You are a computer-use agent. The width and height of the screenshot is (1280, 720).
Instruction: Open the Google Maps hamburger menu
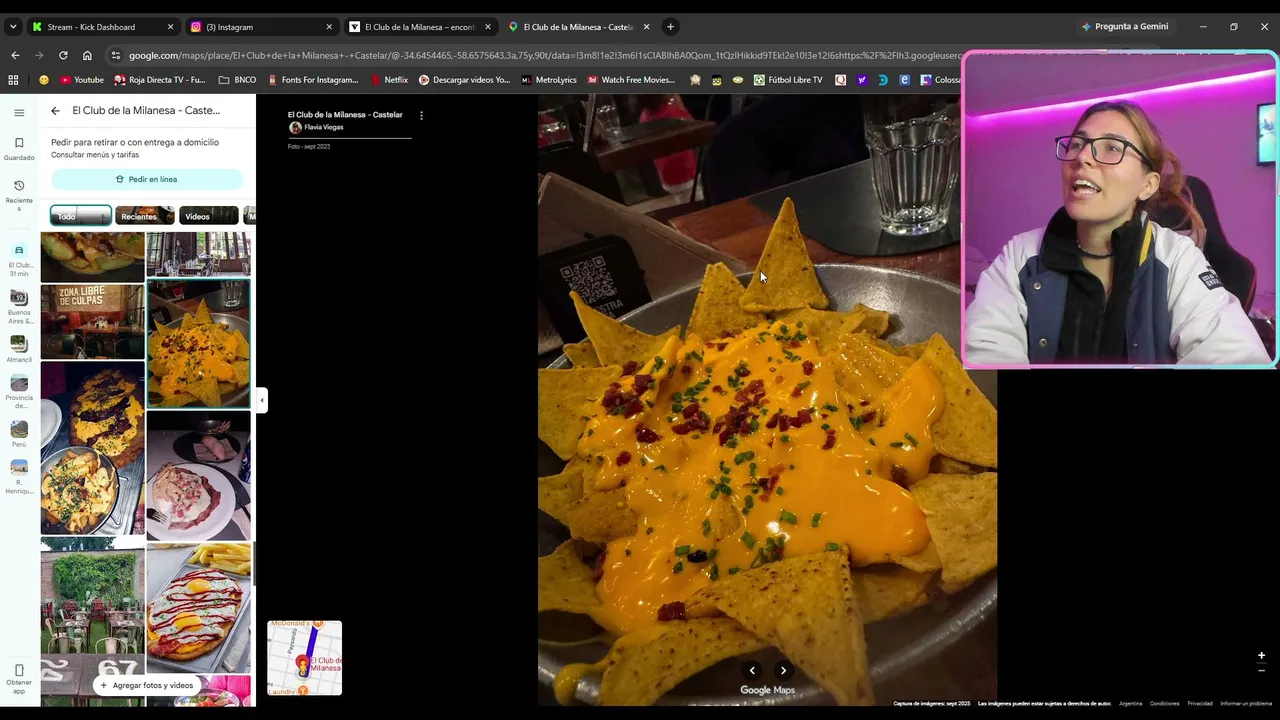coord(19,113)
